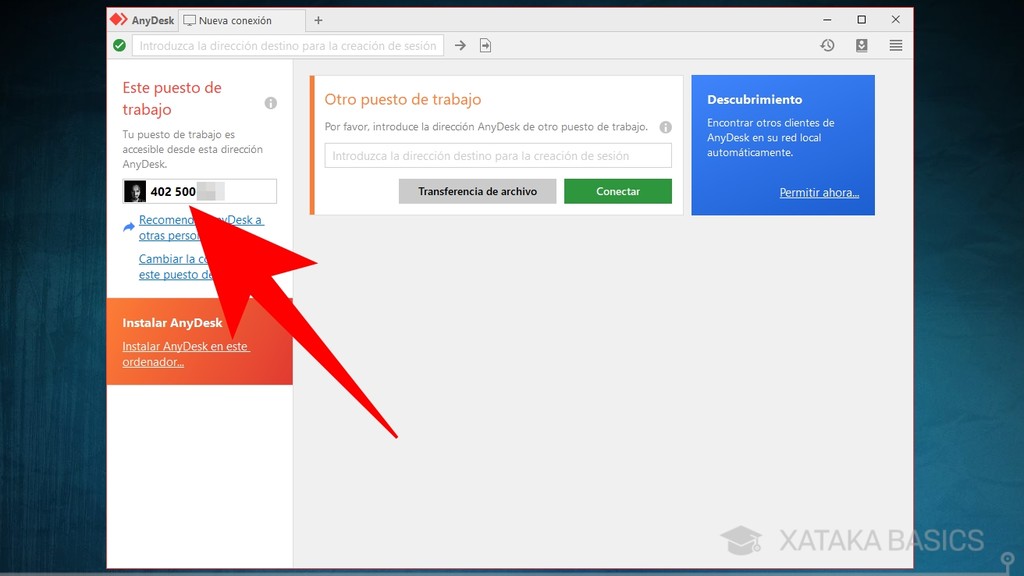Maximize the AnyDesk window

tap(861, 20)
